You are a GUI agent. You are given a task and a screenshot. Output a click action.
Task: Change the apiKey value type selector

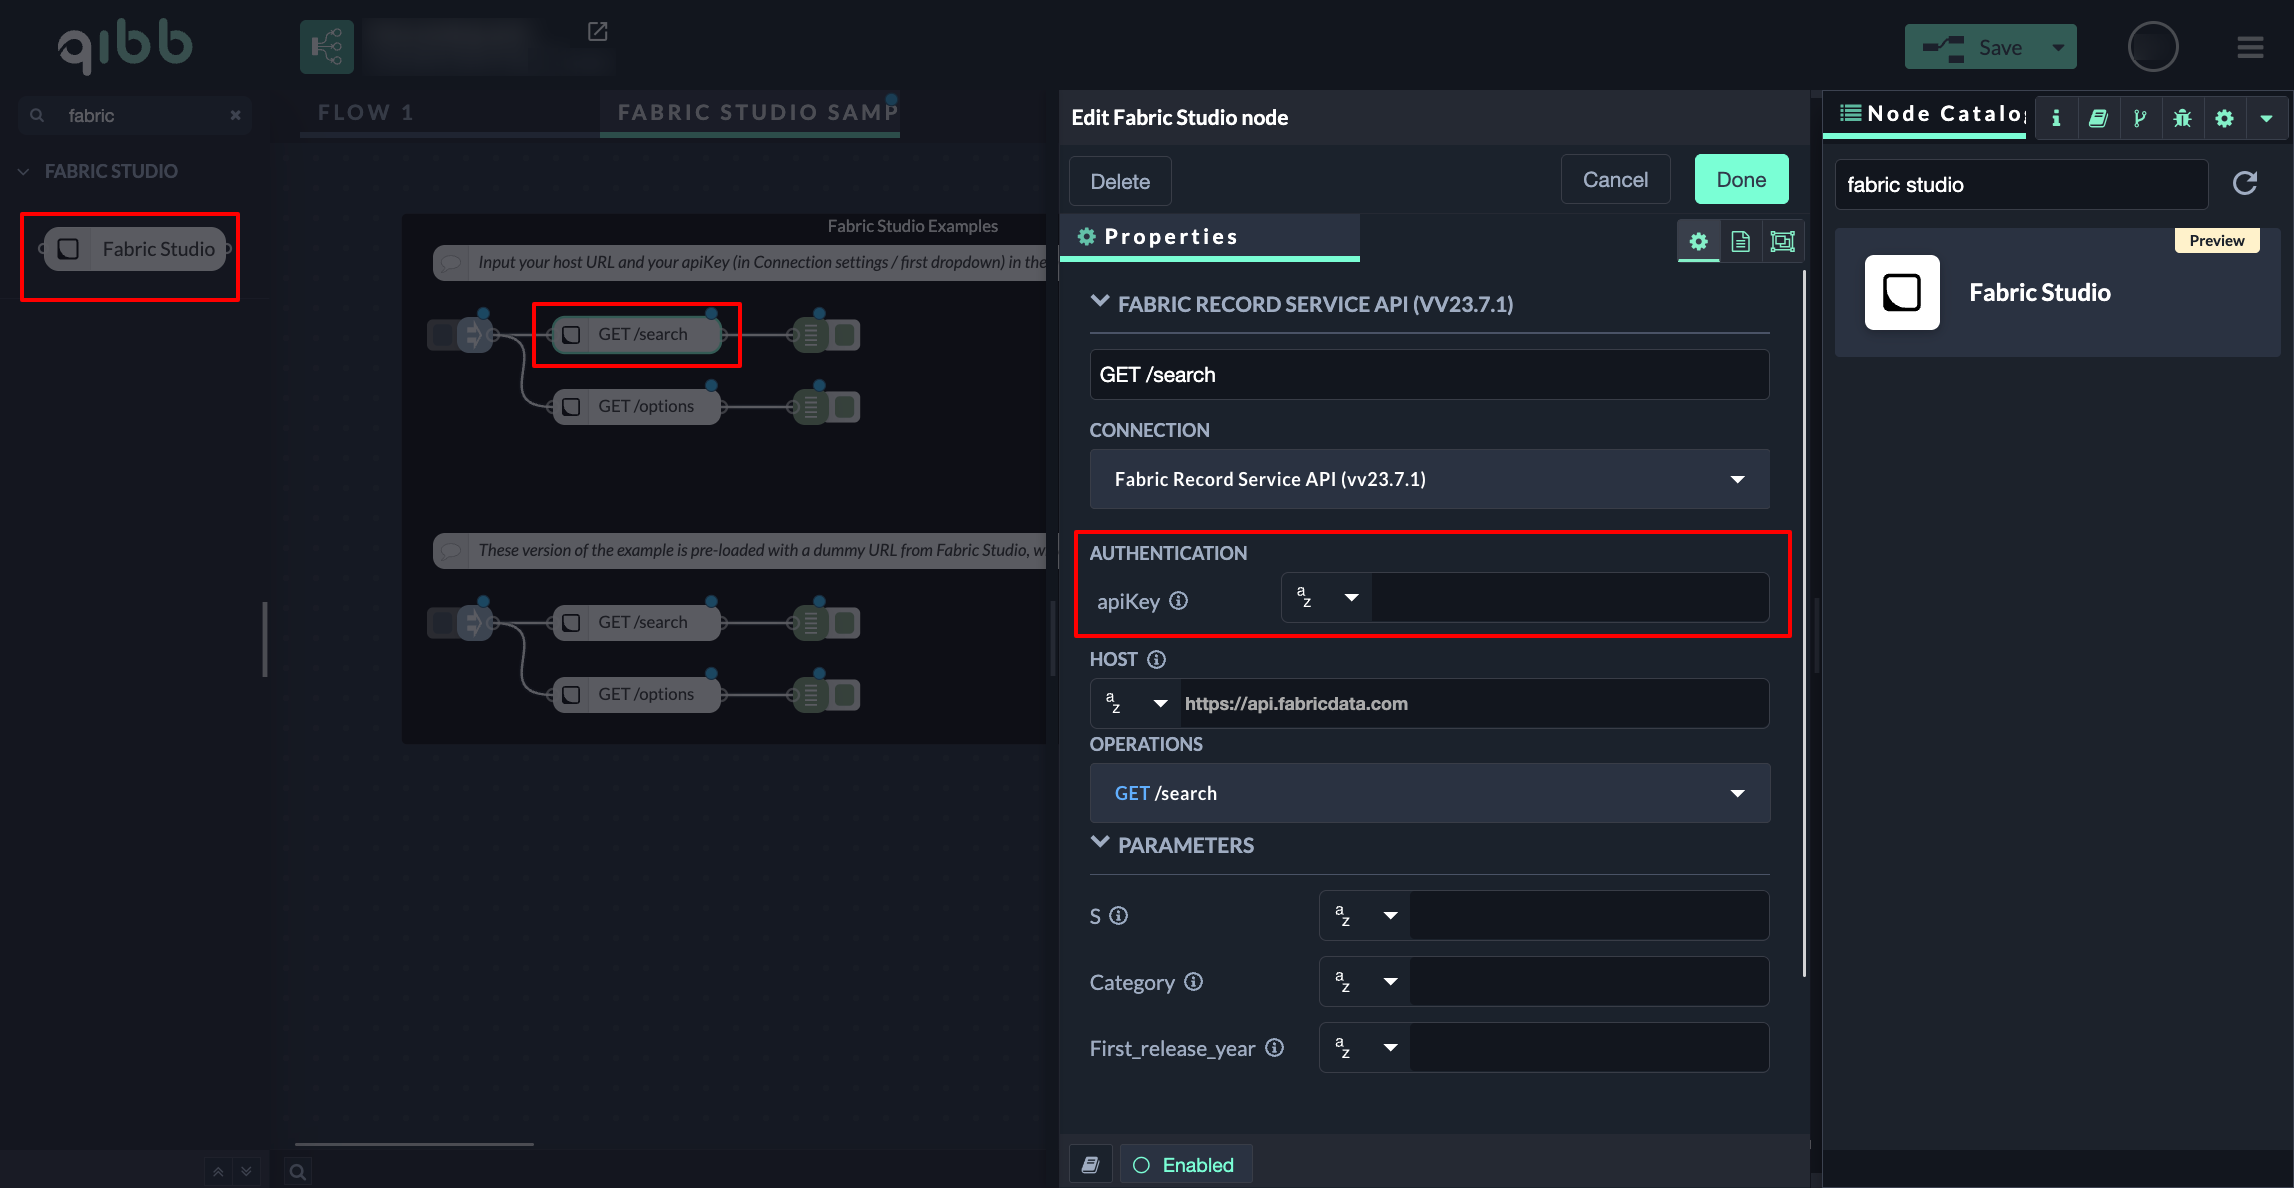pyautogui.click(x=1327, y=598)
